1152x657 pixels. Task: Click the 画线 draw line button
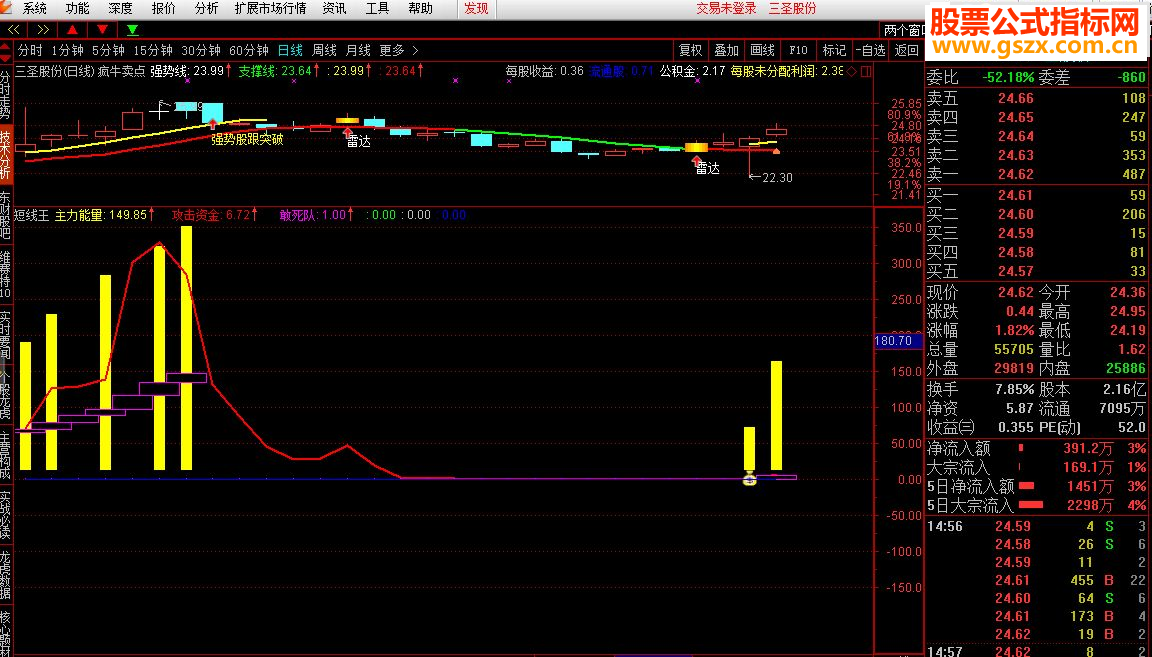click(763, 51)
